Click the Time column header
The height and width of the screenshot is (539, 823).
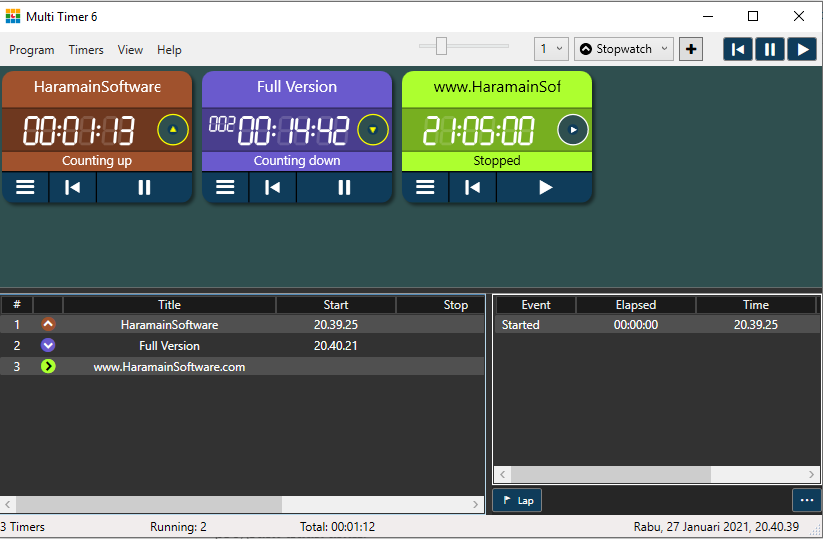pyautogui.click(x=756, y=305)
